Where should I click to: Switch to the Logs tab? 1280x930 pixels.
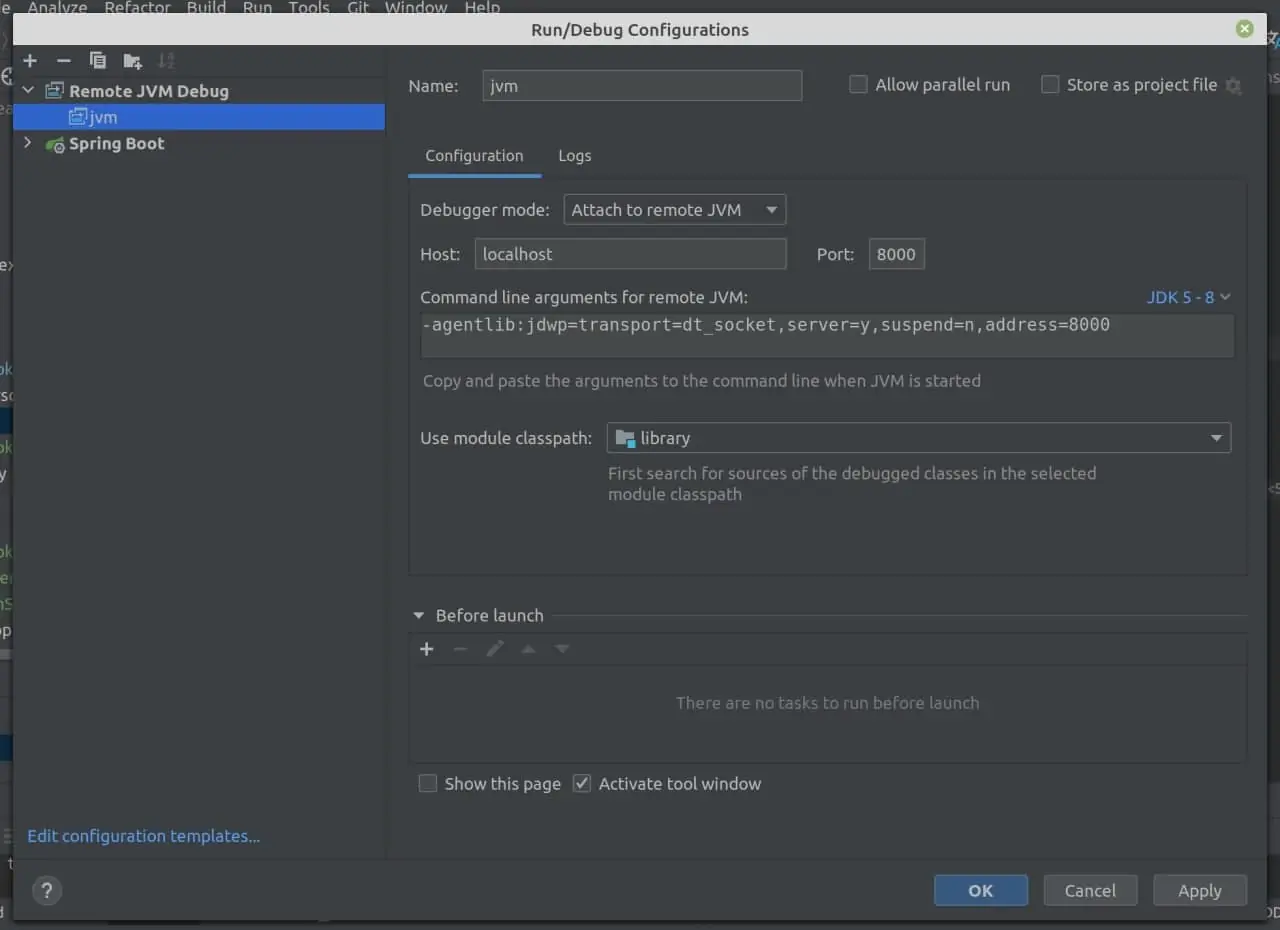tap(574, 156)
